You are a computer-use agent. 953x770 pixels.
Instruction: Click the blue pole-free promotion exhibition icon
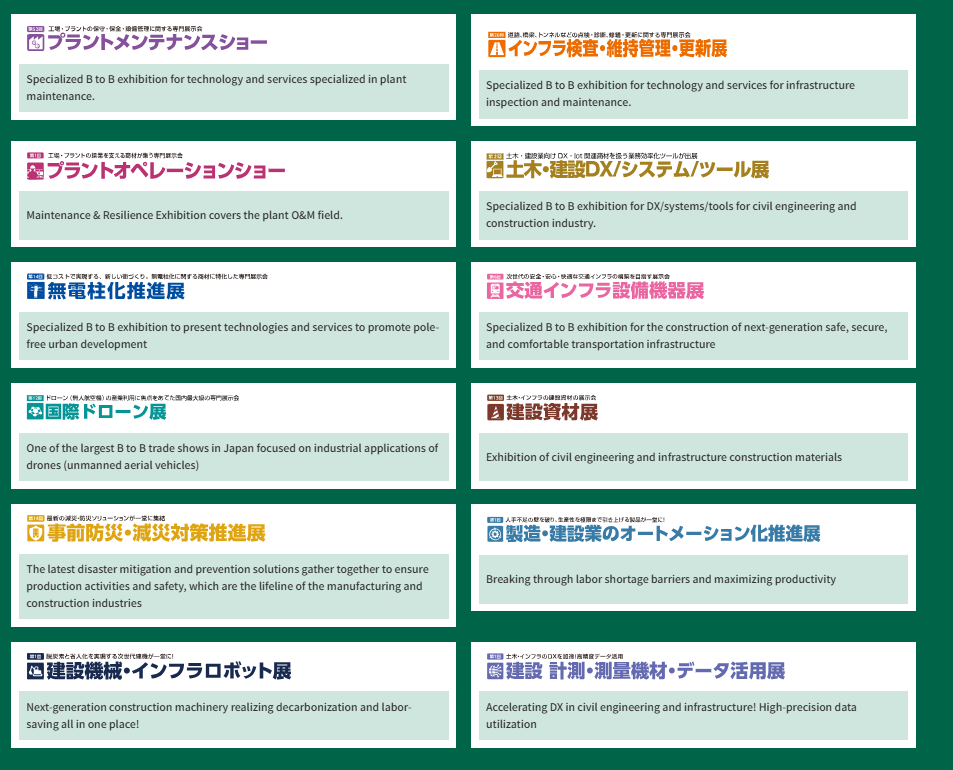pyautogui.click(x=35, y=292)
